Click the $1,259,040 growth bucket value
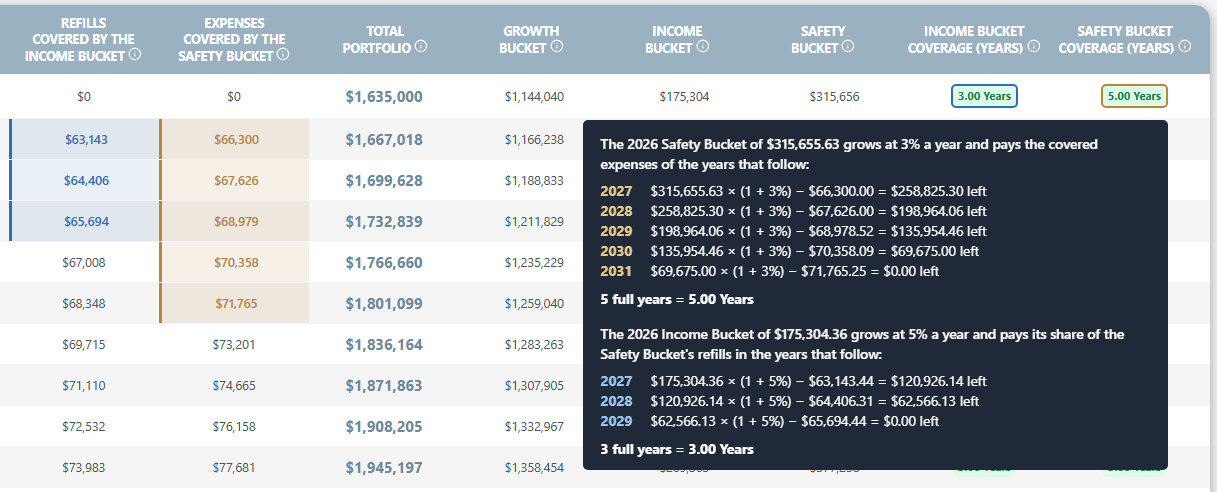Viewport: 1217px width, 492px height. pos(534,303)
